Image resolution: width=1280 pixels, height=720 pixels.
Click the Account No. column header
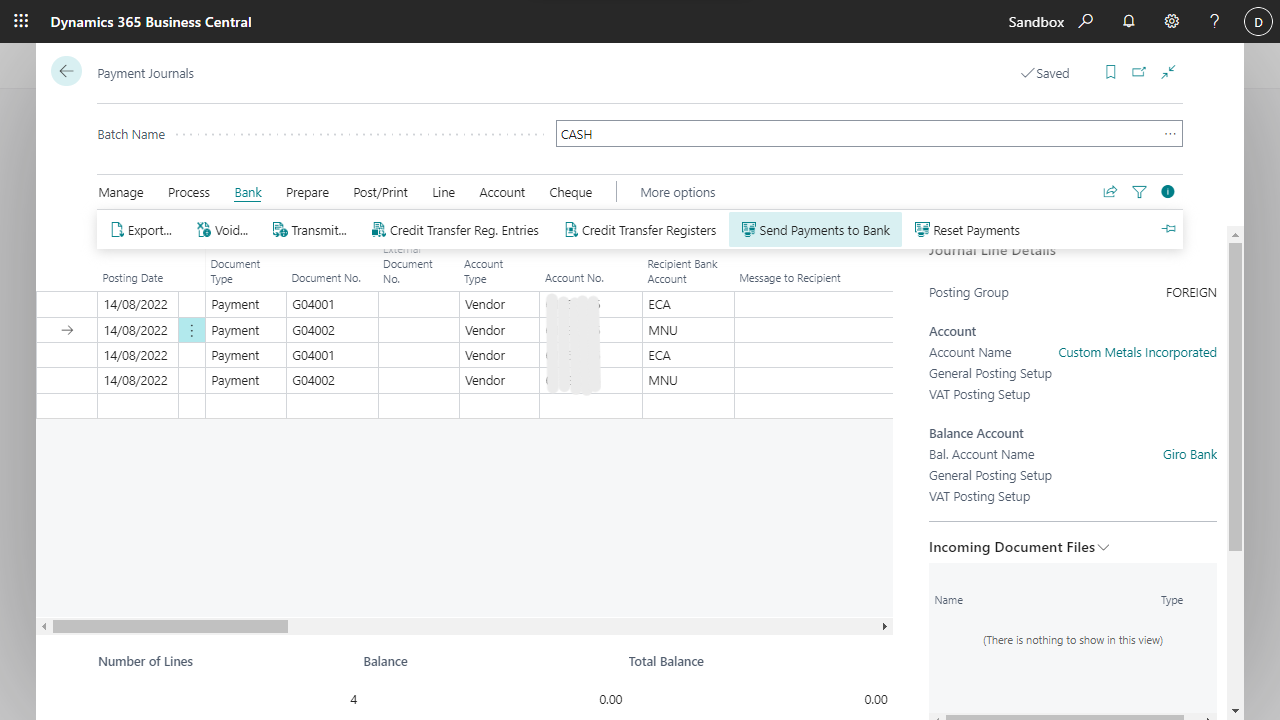(574, 278)
